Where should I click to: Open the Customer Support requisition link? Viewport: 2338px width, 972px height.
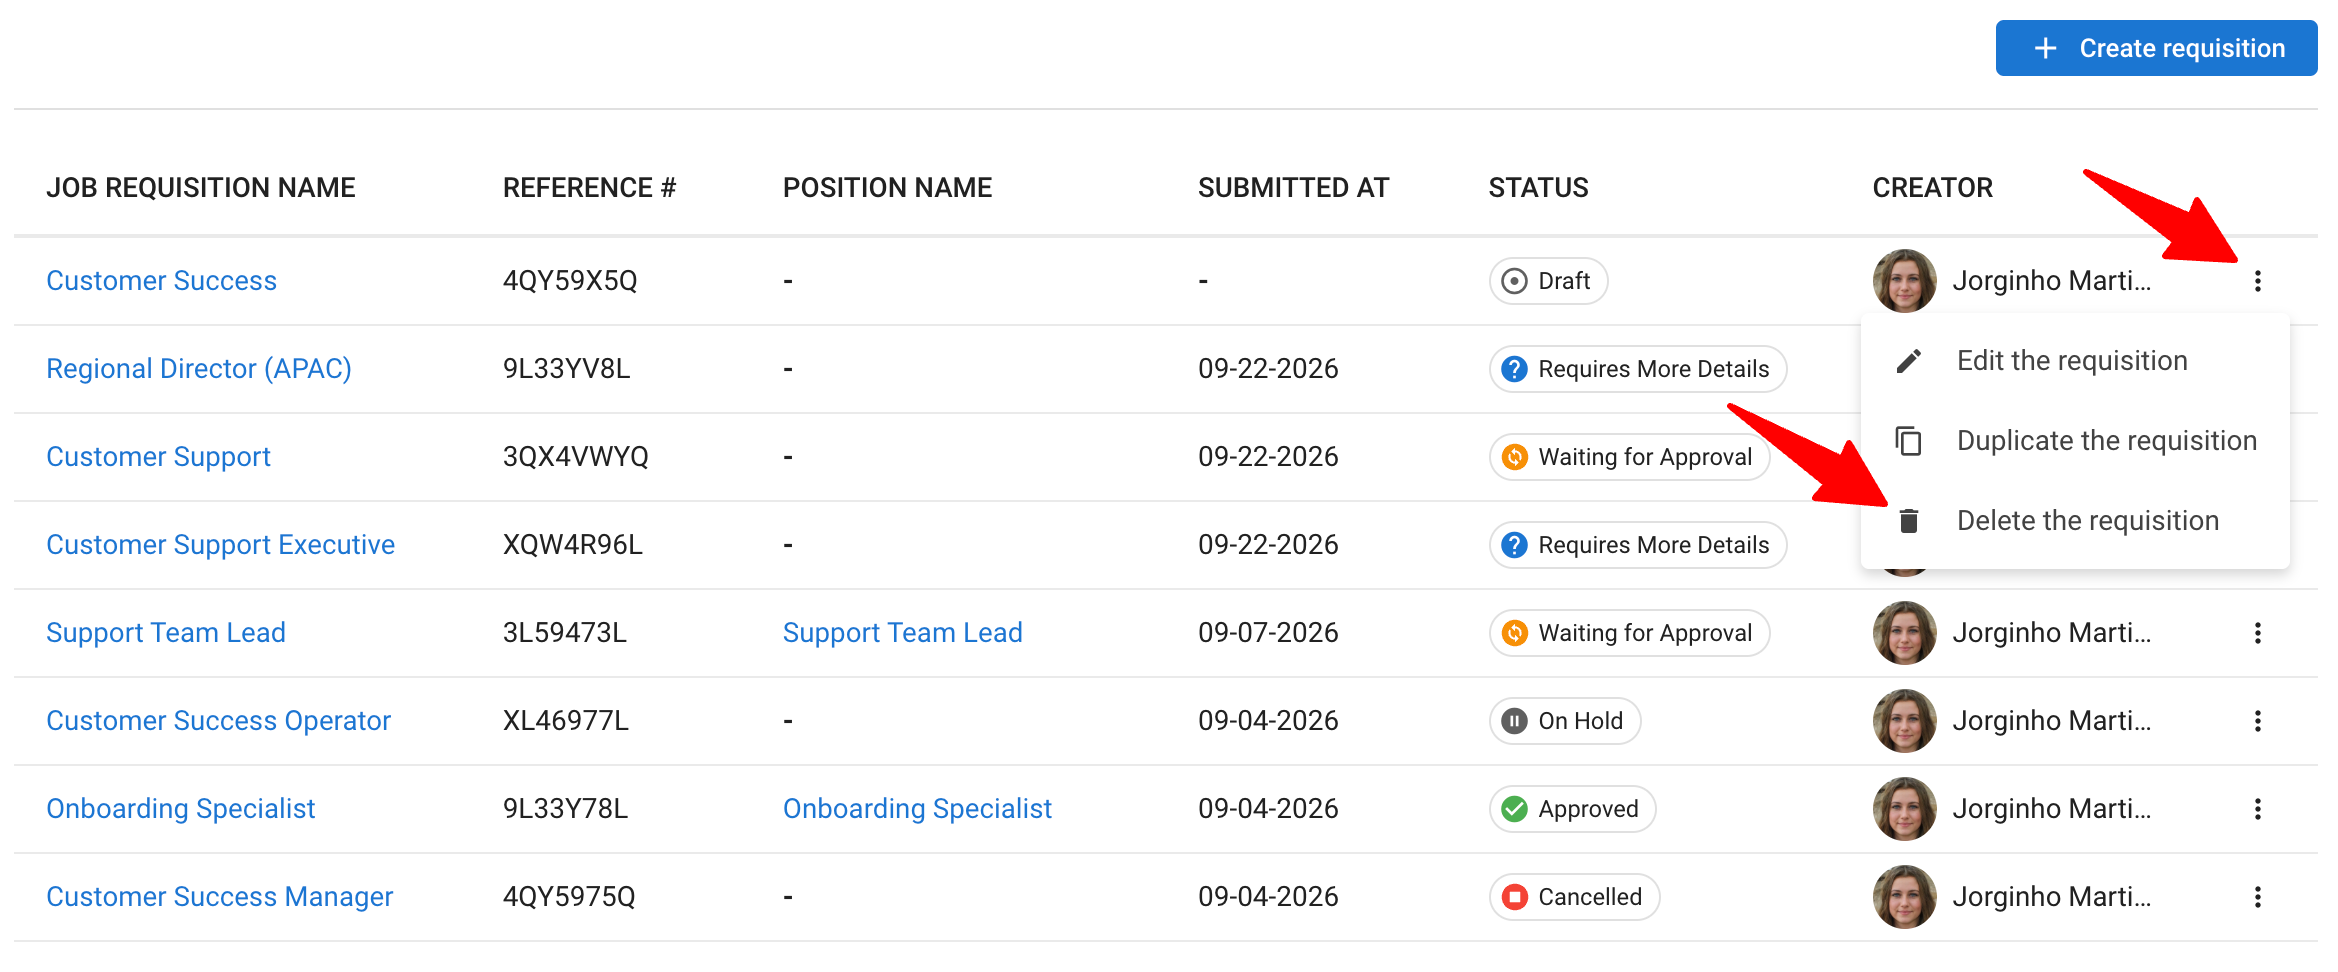tap(158, 457)
